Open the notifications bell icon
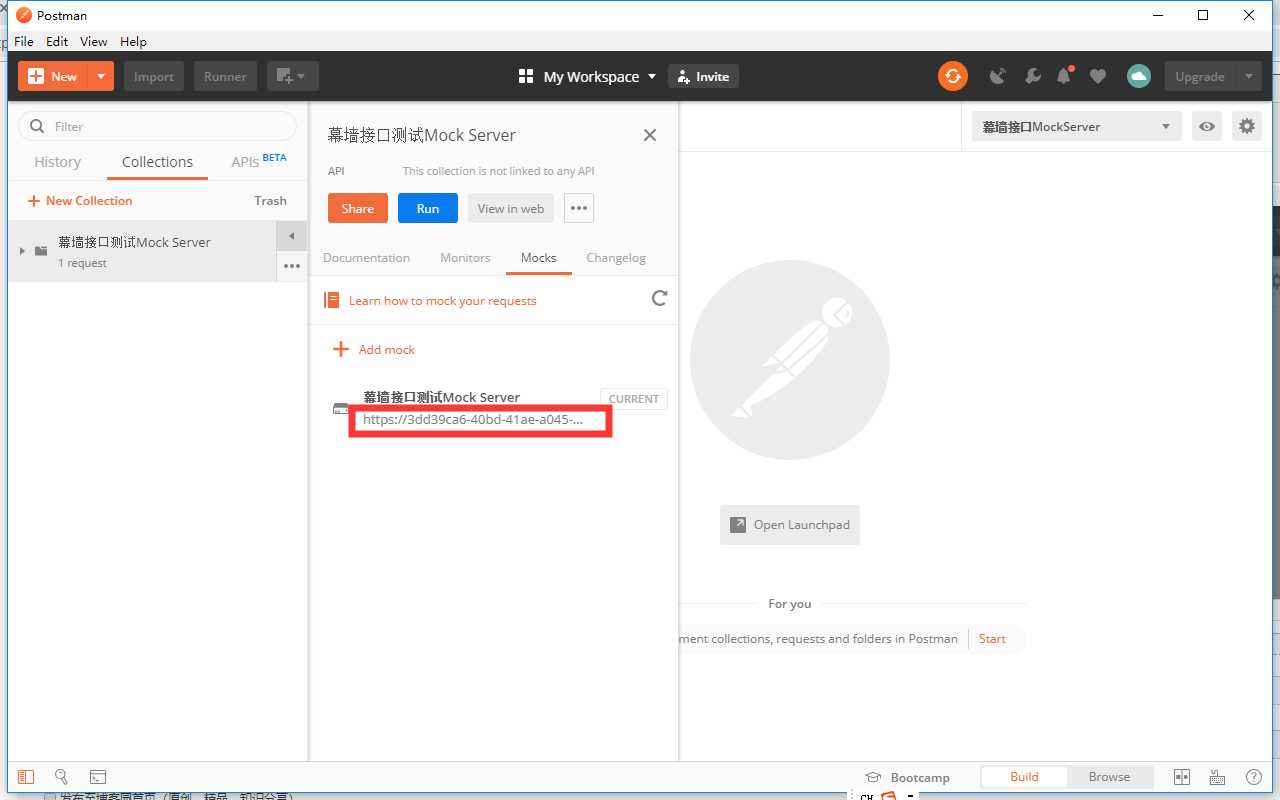The height and width of the screenshot is (800, 1280). coord(1064,76)
